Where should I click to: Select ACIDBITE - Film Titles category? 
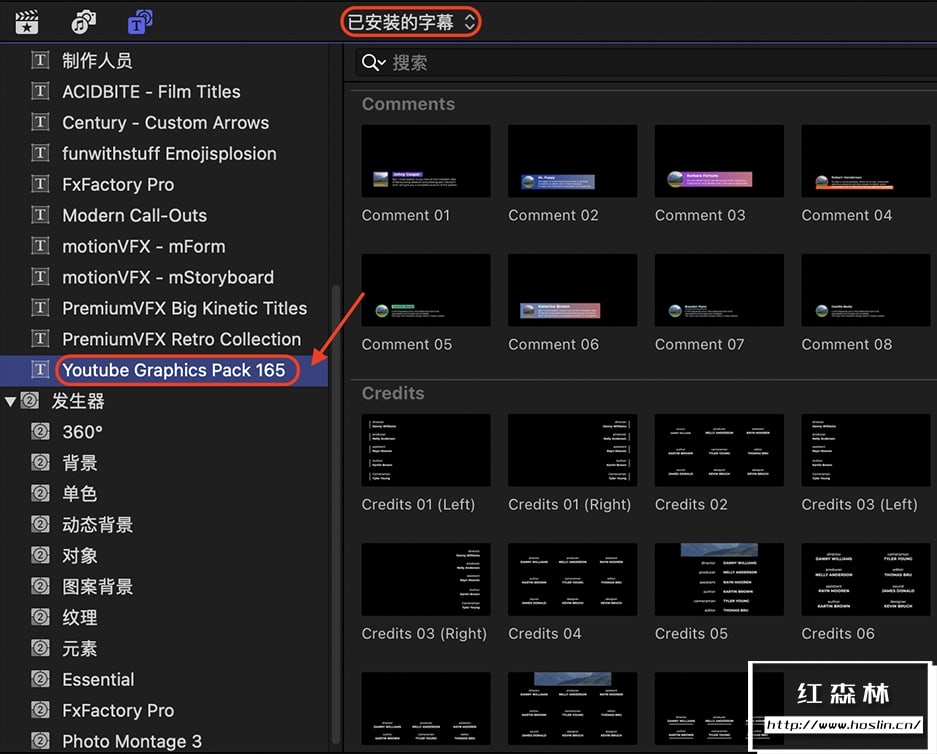151,91
